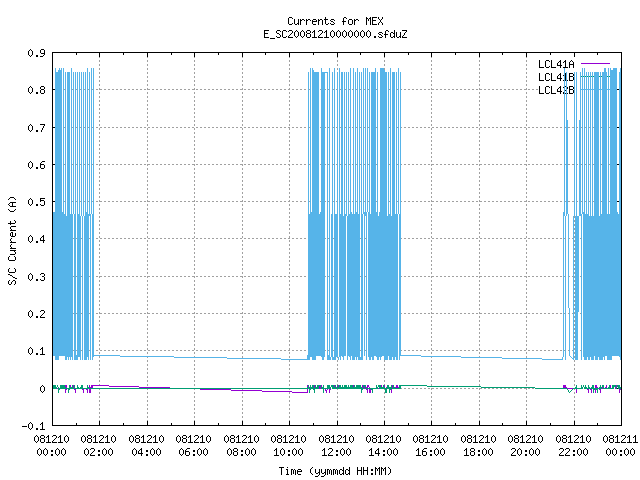Screen dimensions: 640x480
Task: Click the -0.1 y-axis tick label
Action: (x=33, y=426)
